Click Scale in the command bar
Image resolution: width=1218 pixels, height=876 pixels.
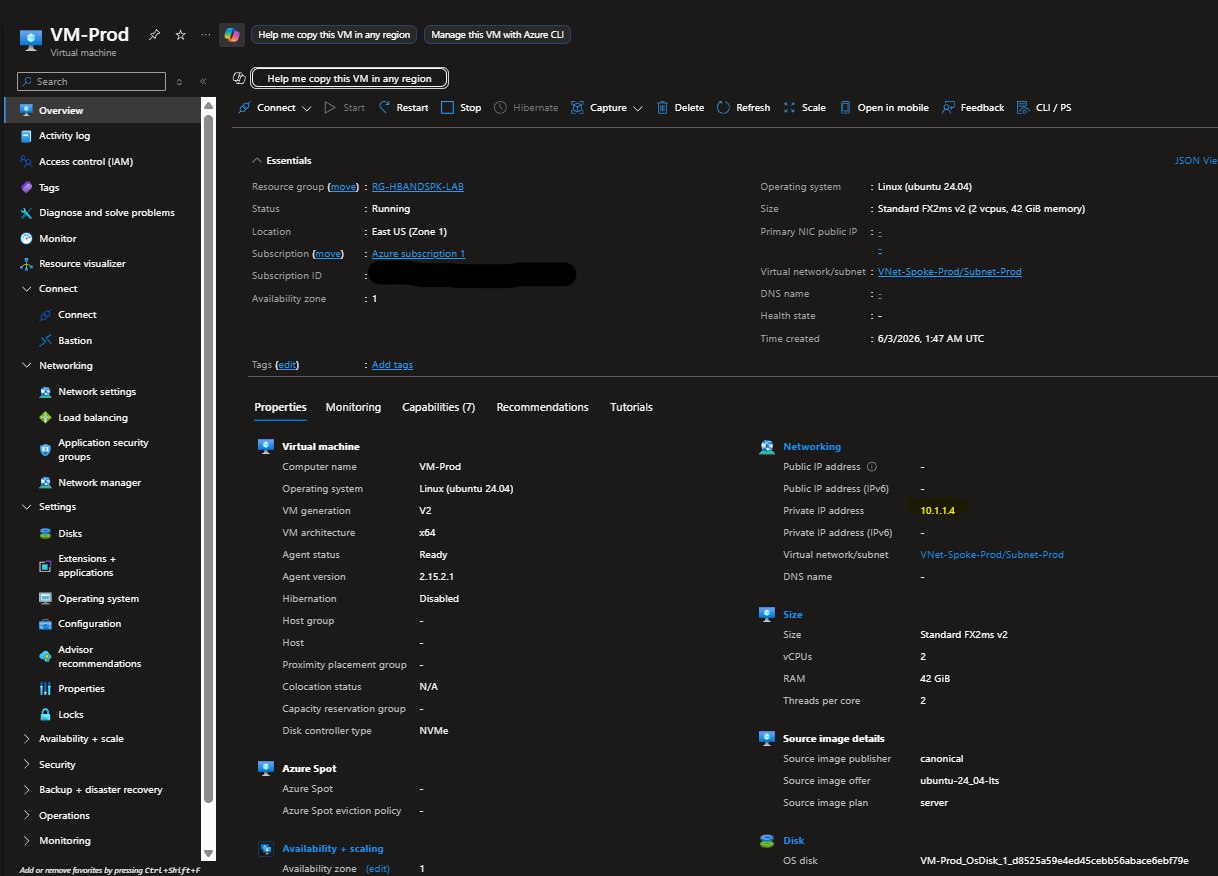(x=804, y=108)
